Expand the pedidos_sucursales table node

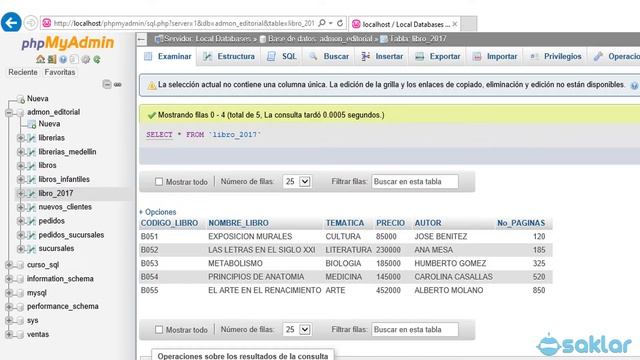pyautogui.click(x=20, y=235)
